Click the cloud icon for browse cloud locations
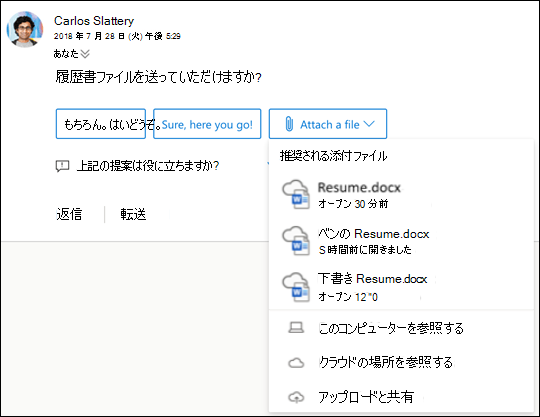Image resolution: width=540 pixels, height=417 pixels. coord(296,363)
